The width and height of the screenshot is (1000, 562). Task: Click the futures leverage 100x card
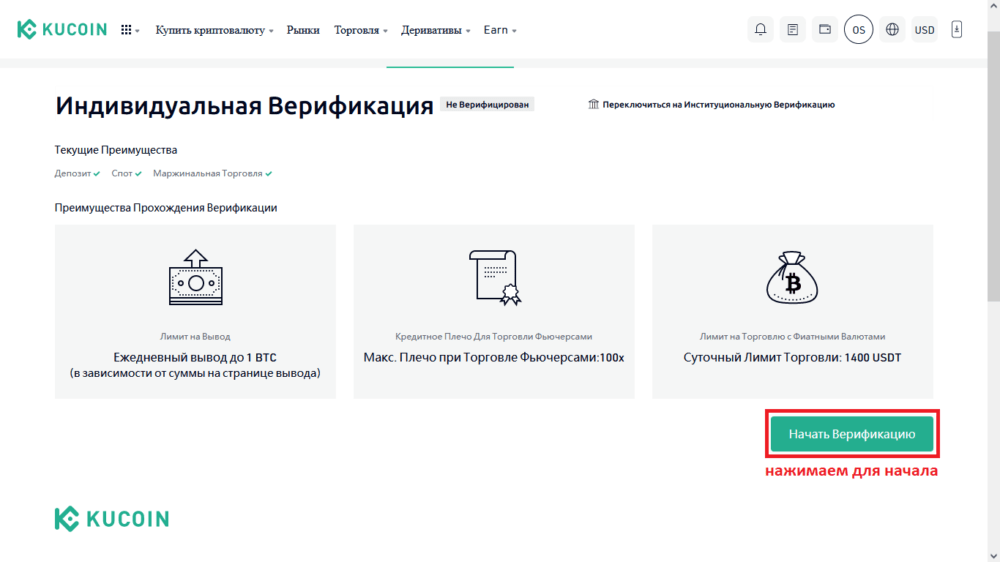[x=494, y=311]
